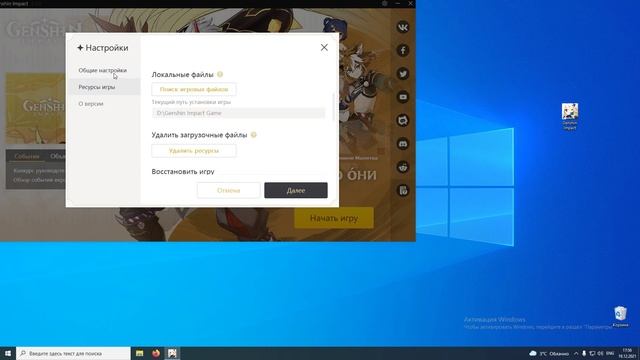Click the taskbar search box
The image size is (640, 360).
tap(73, 353)
